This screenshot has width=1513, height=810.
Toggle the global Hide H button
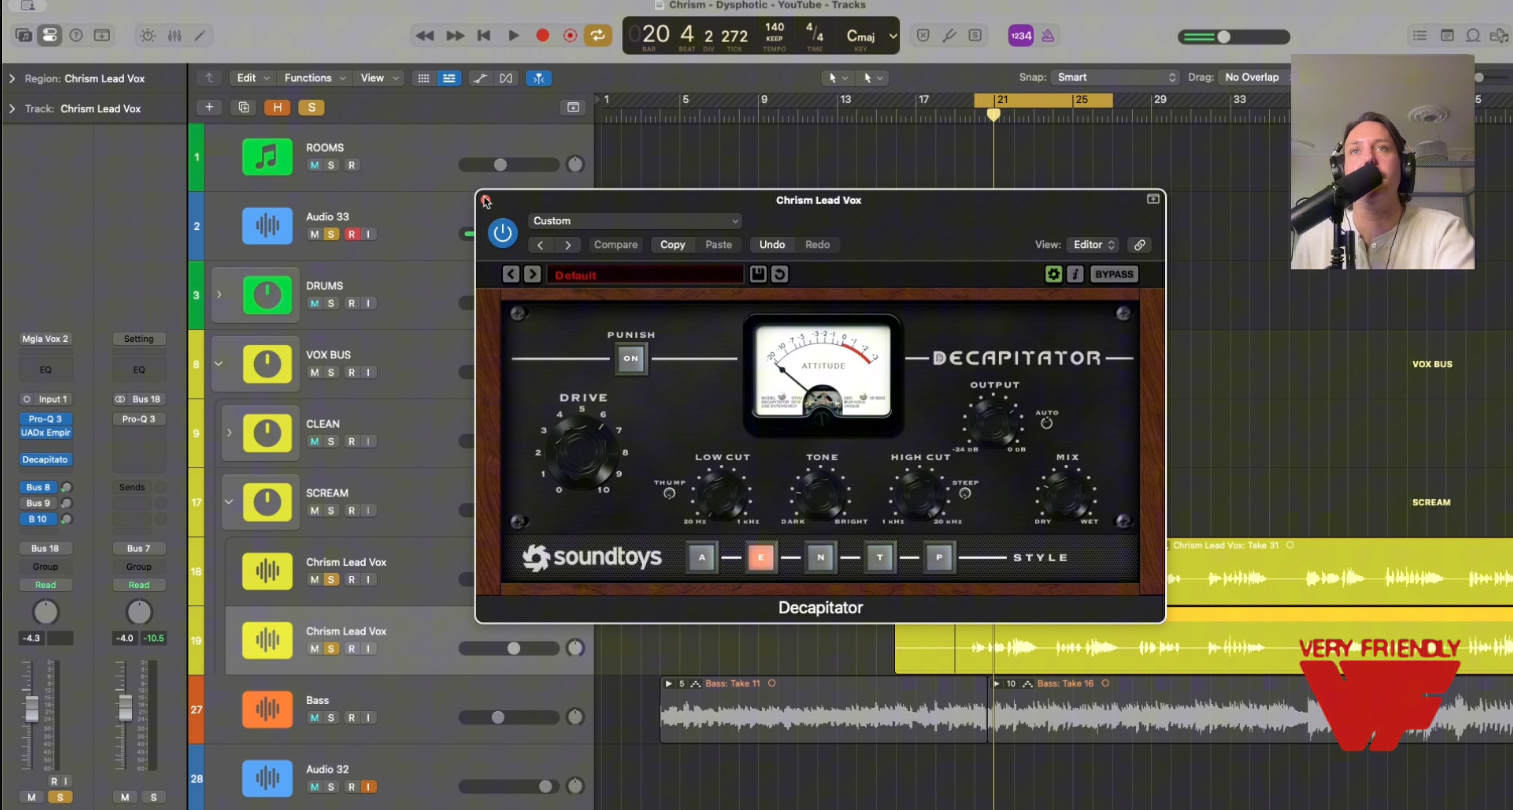[277, 107]
